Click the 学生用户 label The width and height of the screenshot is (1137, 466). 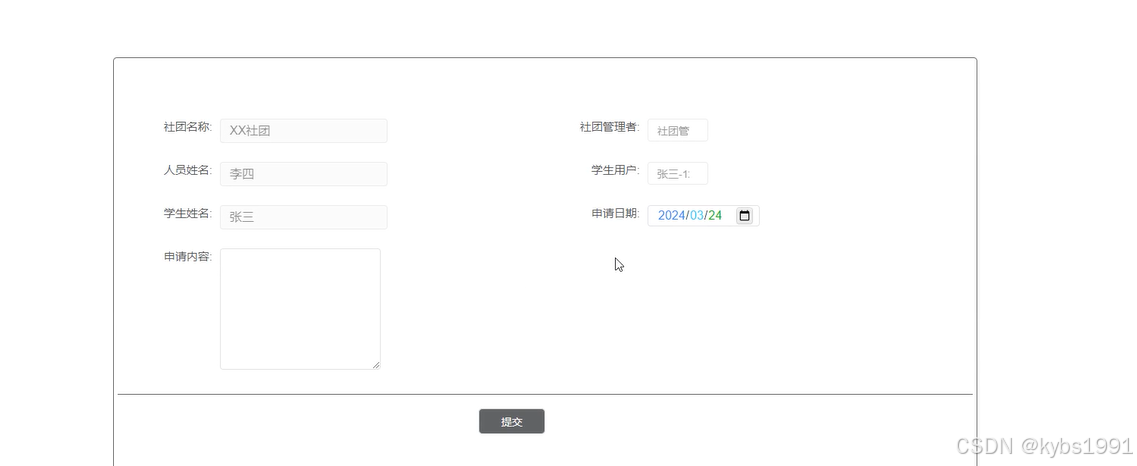click(616, 170)
